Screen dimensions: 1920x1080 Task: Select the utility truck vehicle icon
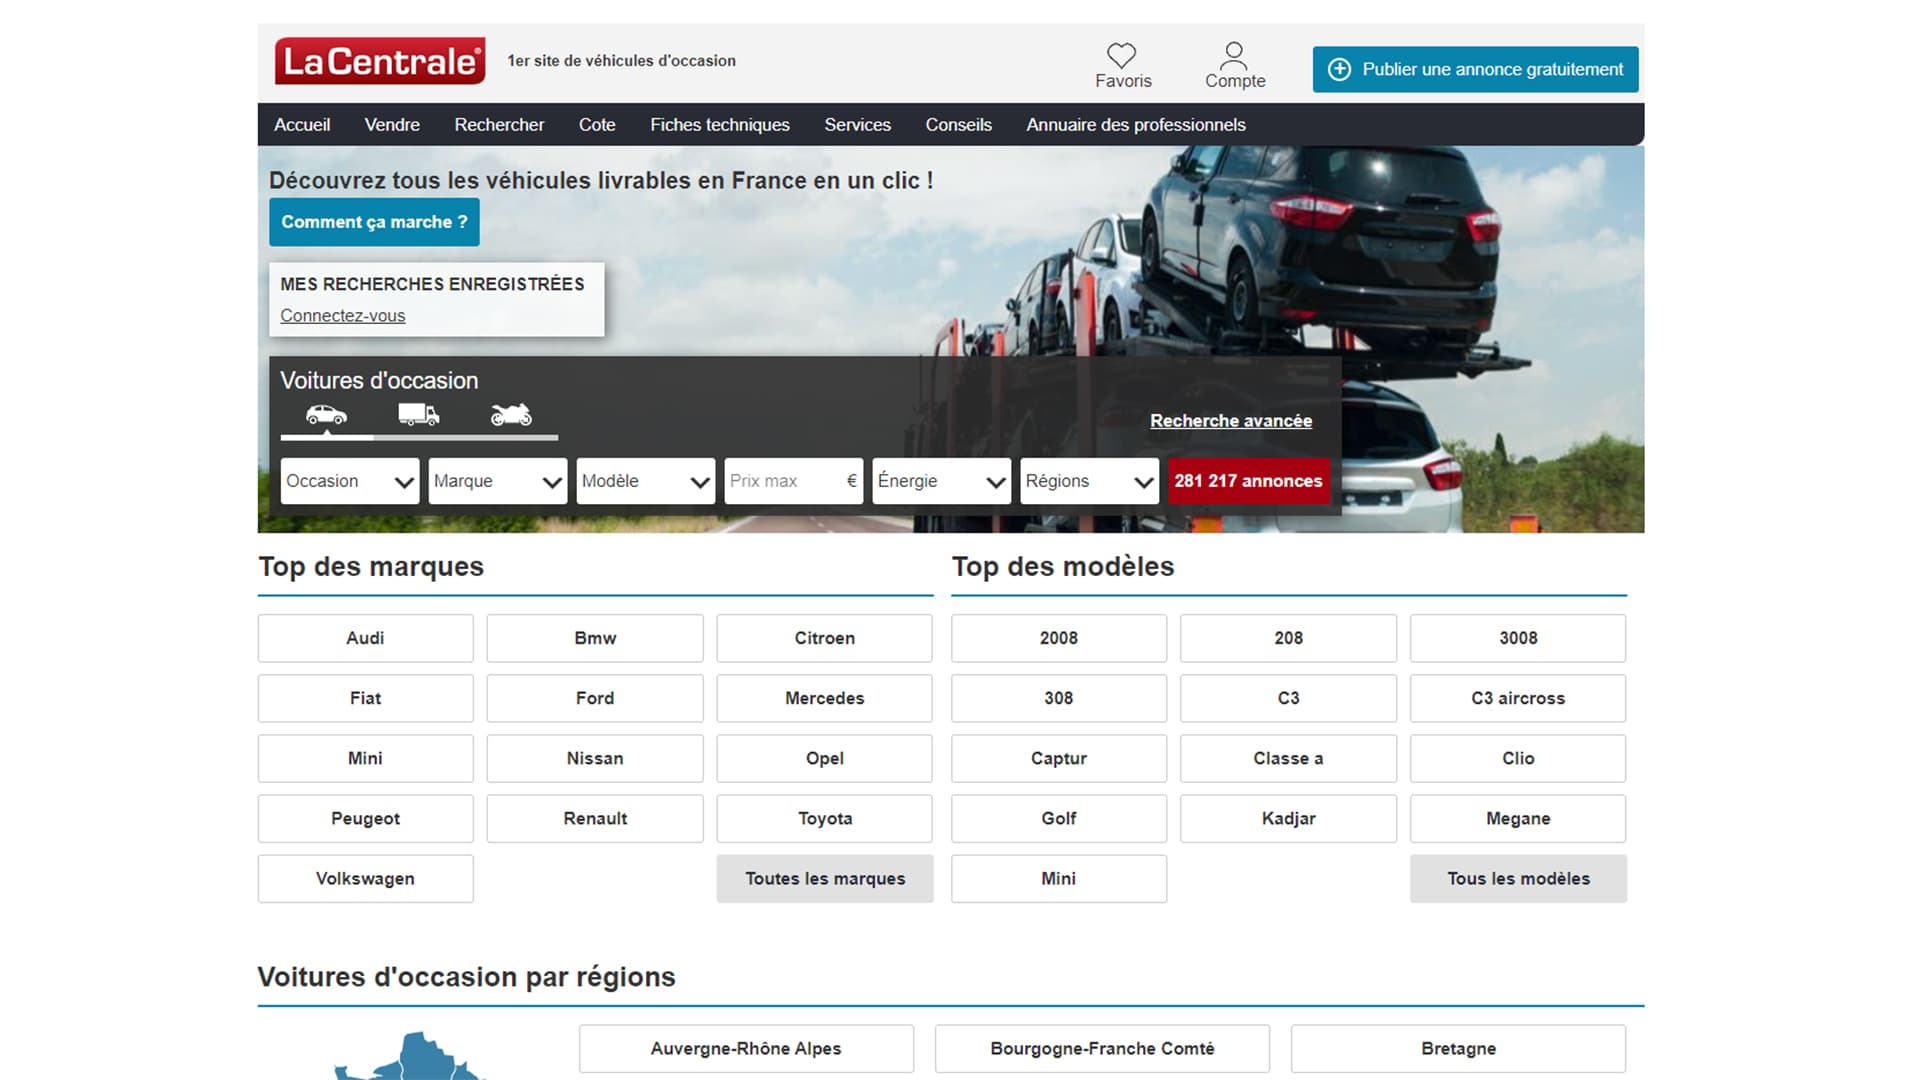418,415
